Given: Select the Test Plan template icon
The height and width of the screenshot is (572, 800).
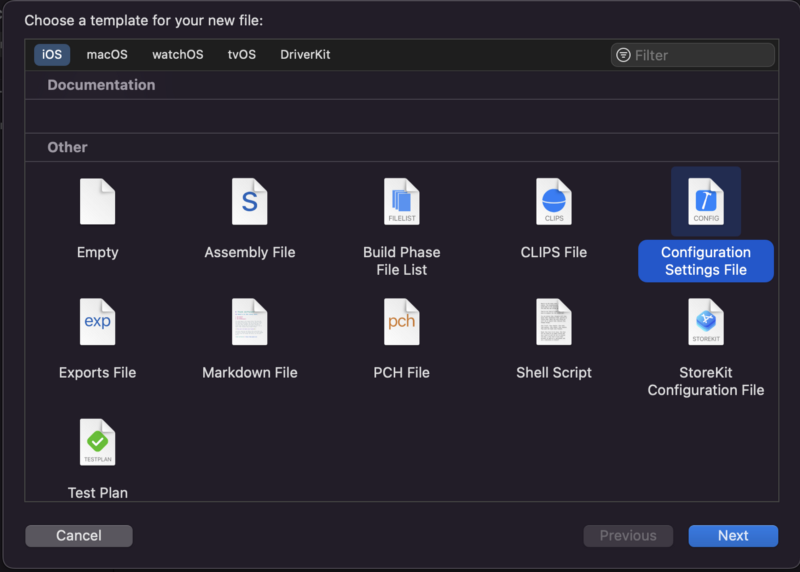Looking at the screenshot, I should pyautogui.click(x=97, y=442).
